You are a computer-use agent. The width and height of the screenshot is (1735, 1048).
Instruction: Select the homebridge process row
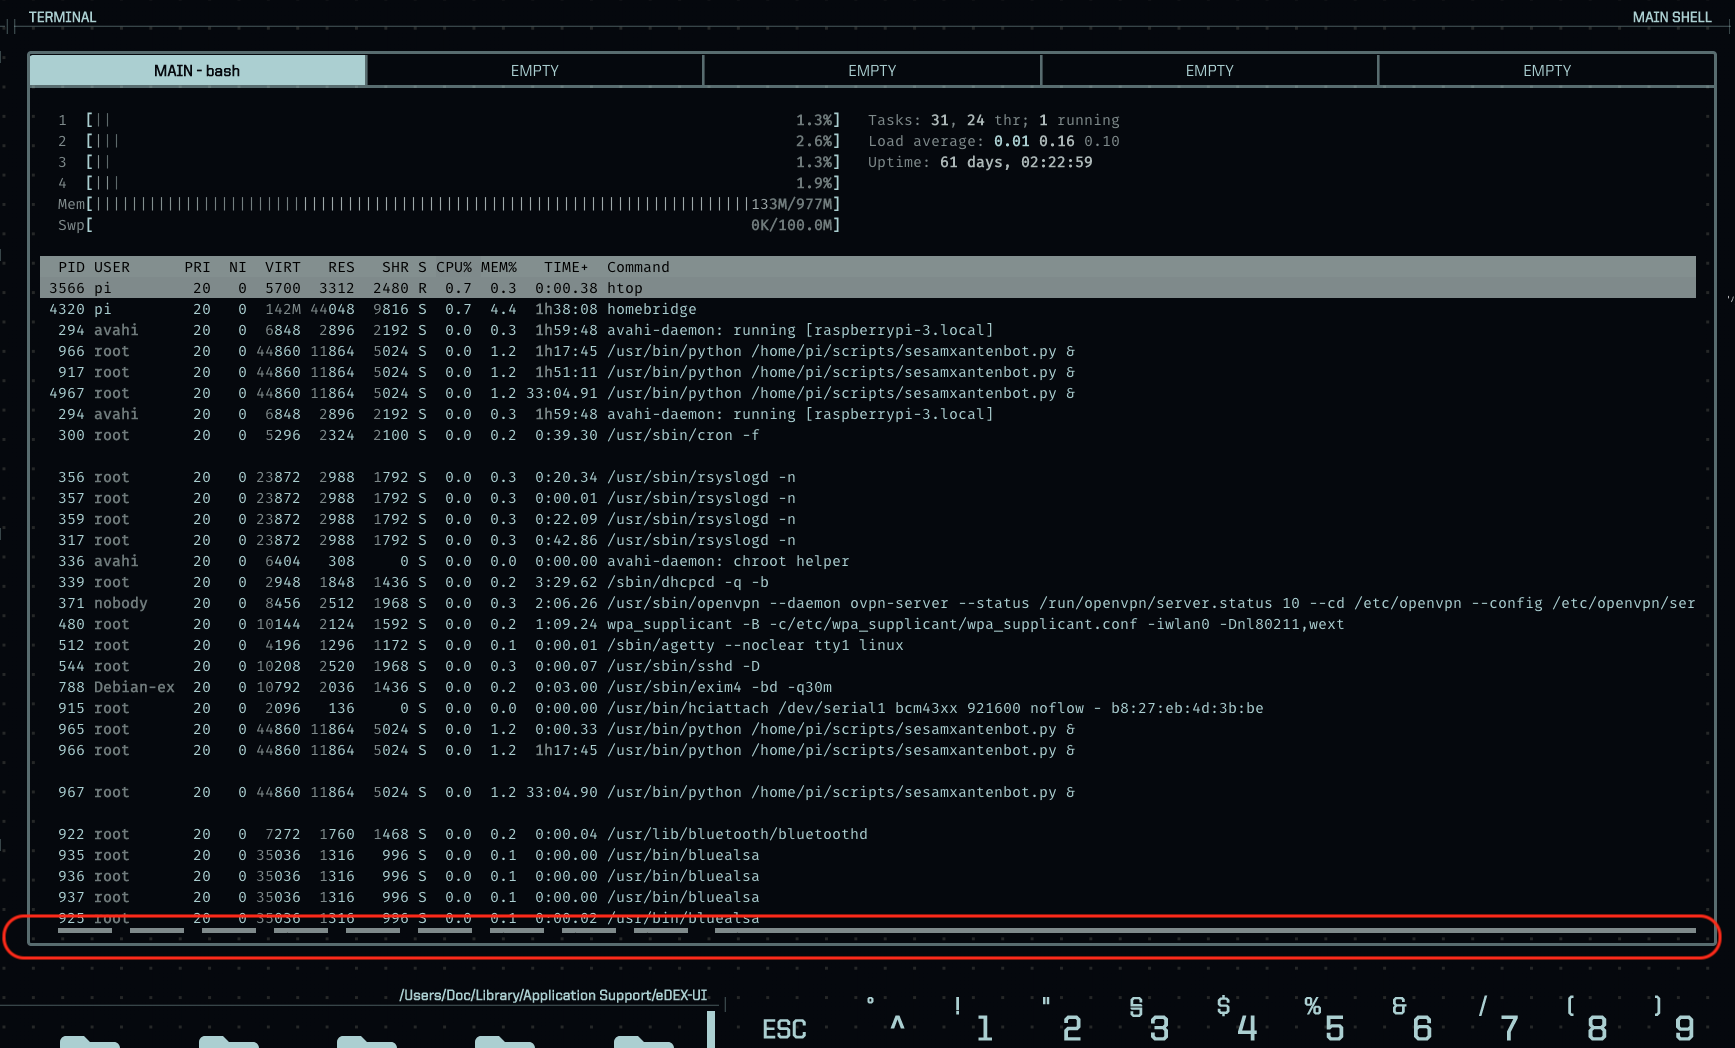point(868,309)
